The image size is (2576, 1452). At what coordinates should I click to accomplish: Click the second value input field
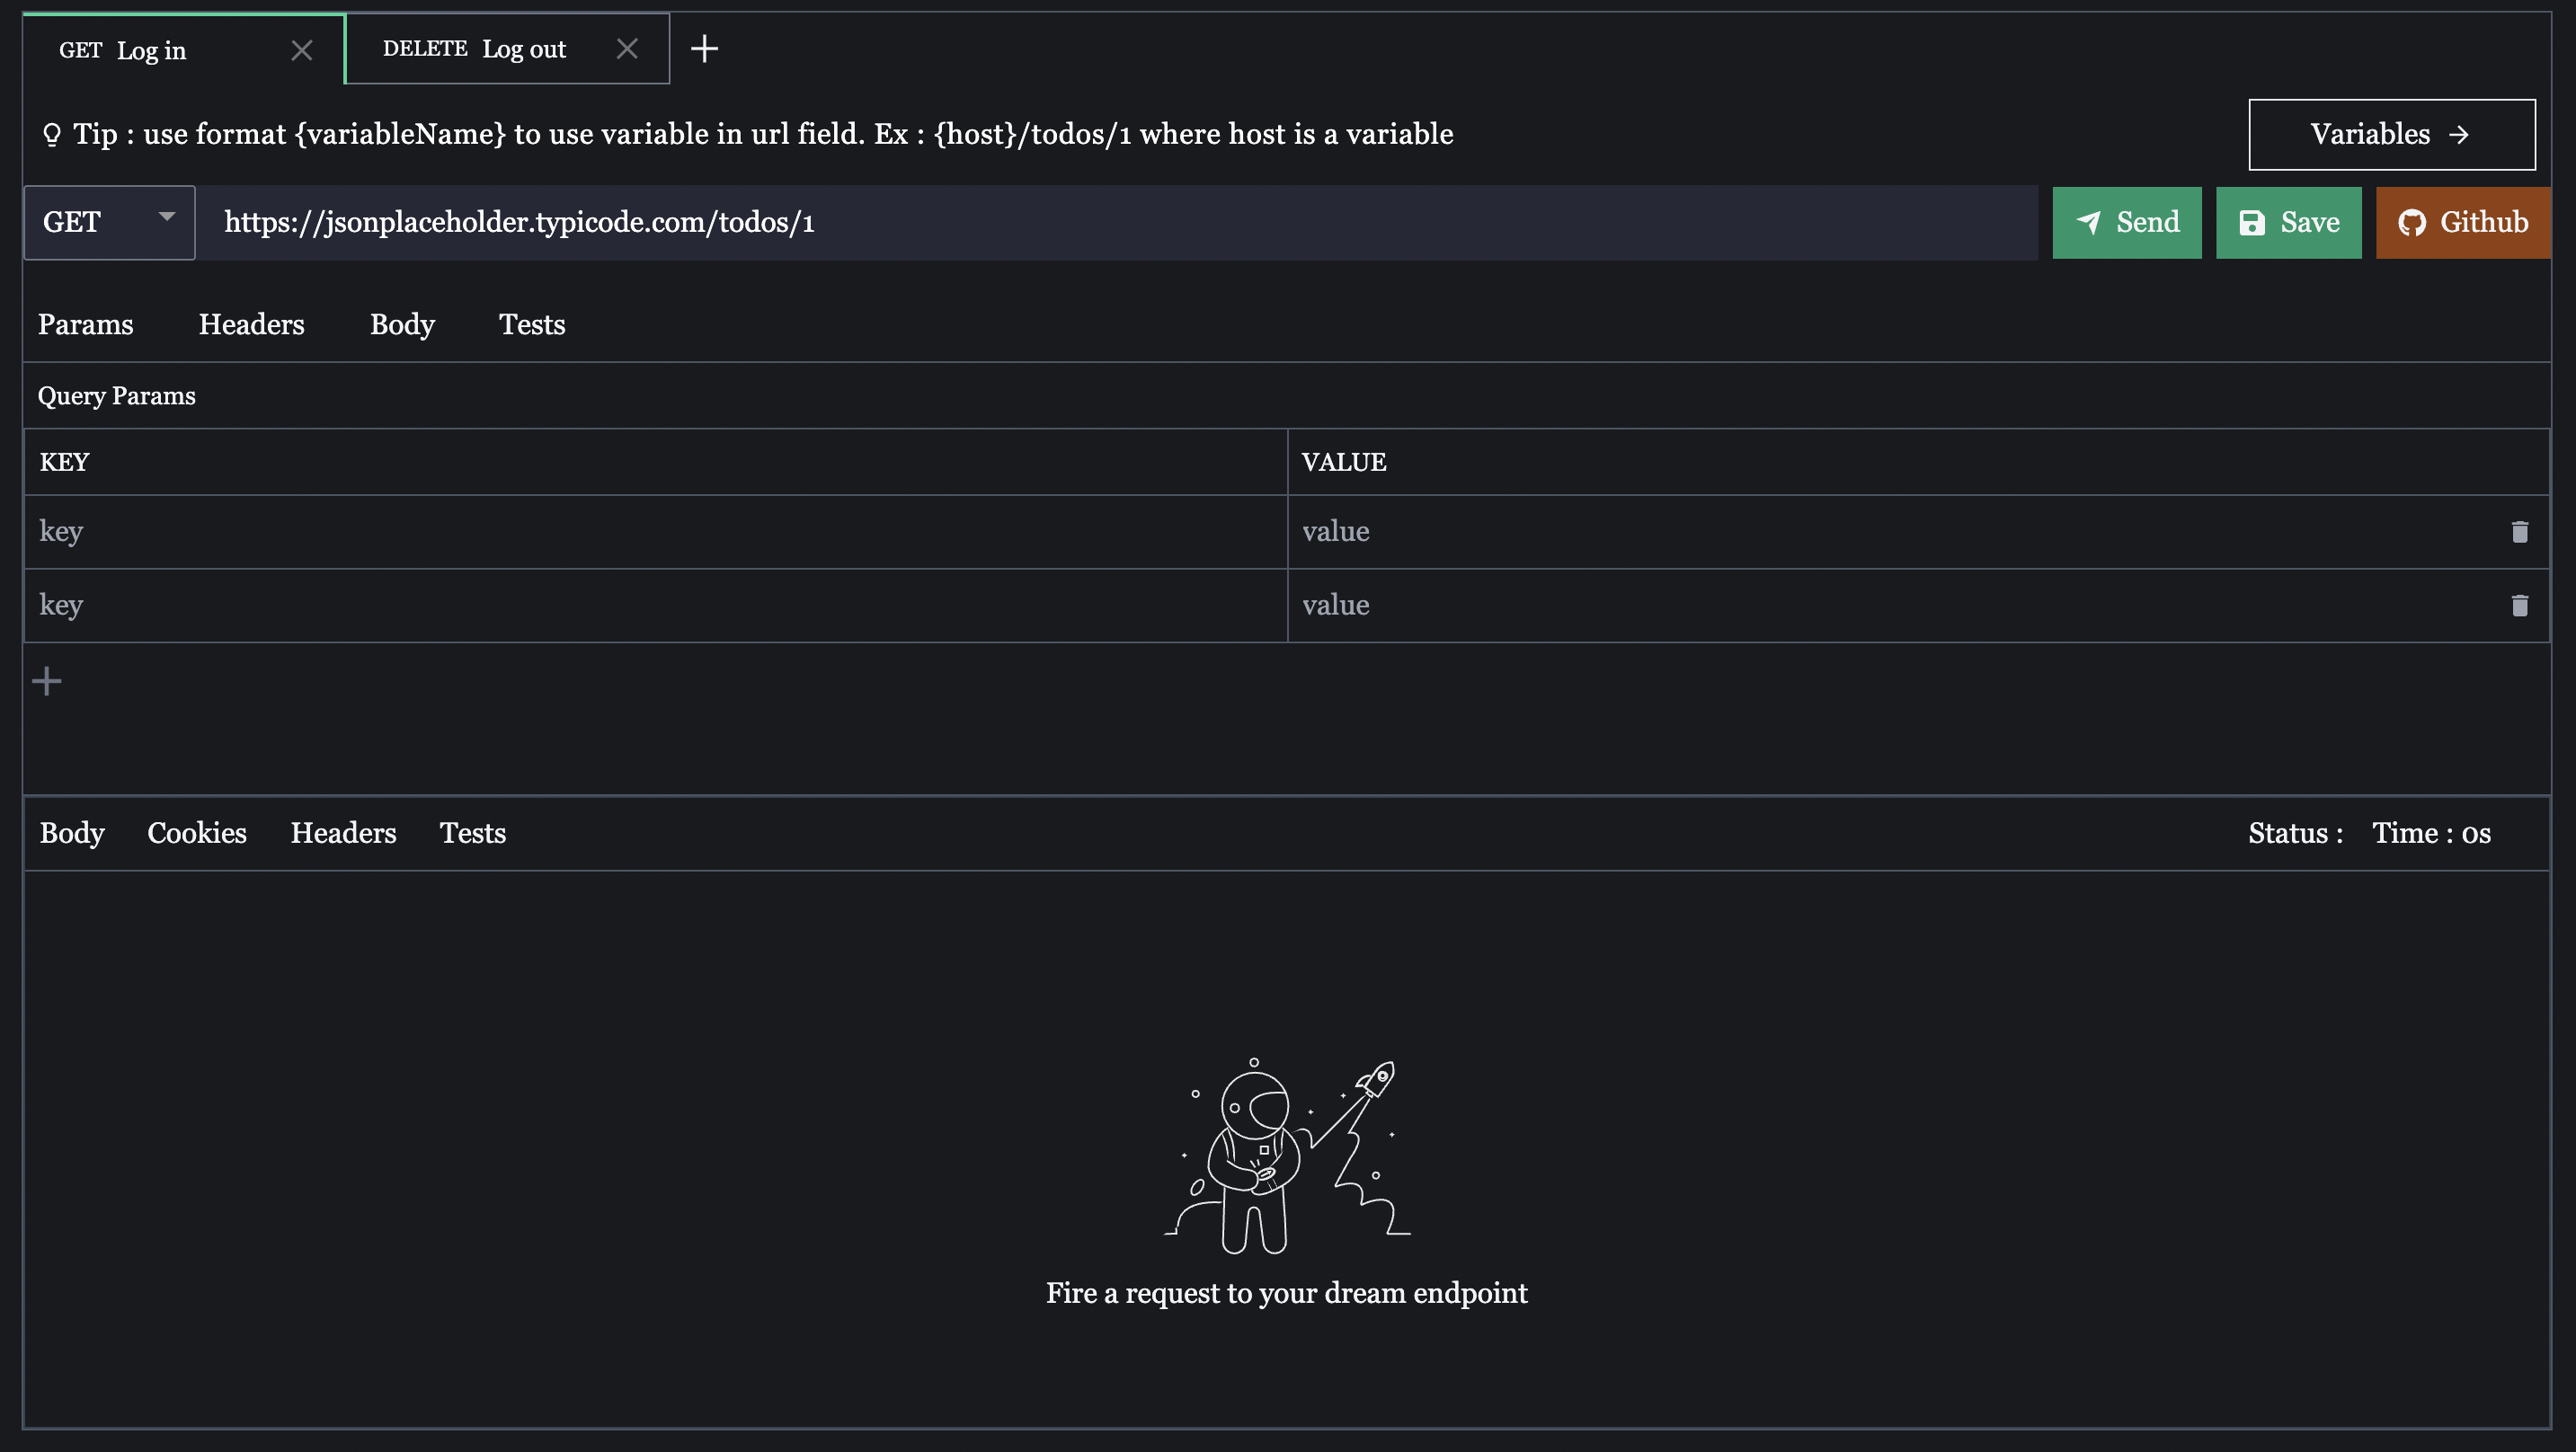pyautogui.click(x=1890, y=605)
